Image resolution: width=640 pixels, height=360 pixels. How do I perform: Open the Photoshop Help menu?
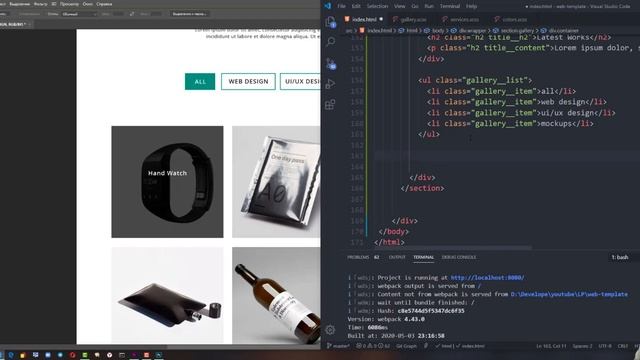coord(104,4)
